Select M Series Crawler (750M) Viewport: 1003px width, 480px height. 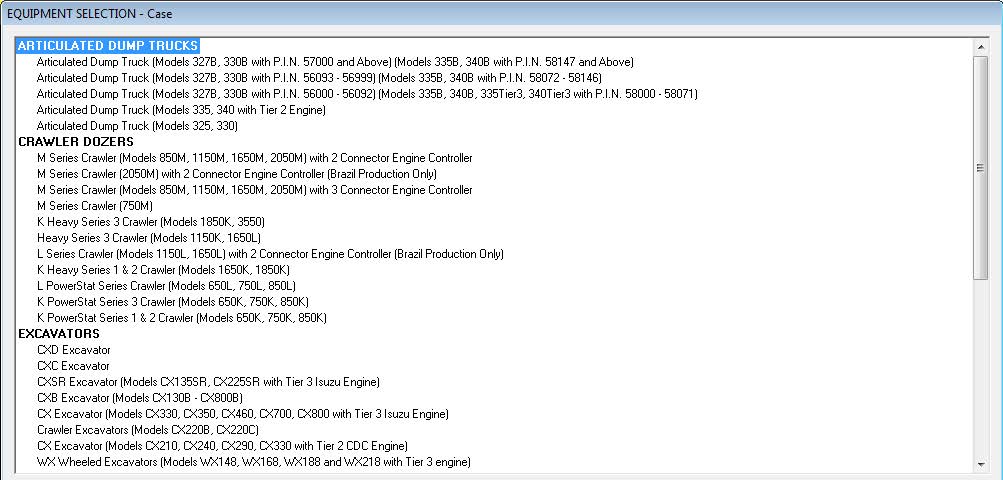(x=95, y=206)
